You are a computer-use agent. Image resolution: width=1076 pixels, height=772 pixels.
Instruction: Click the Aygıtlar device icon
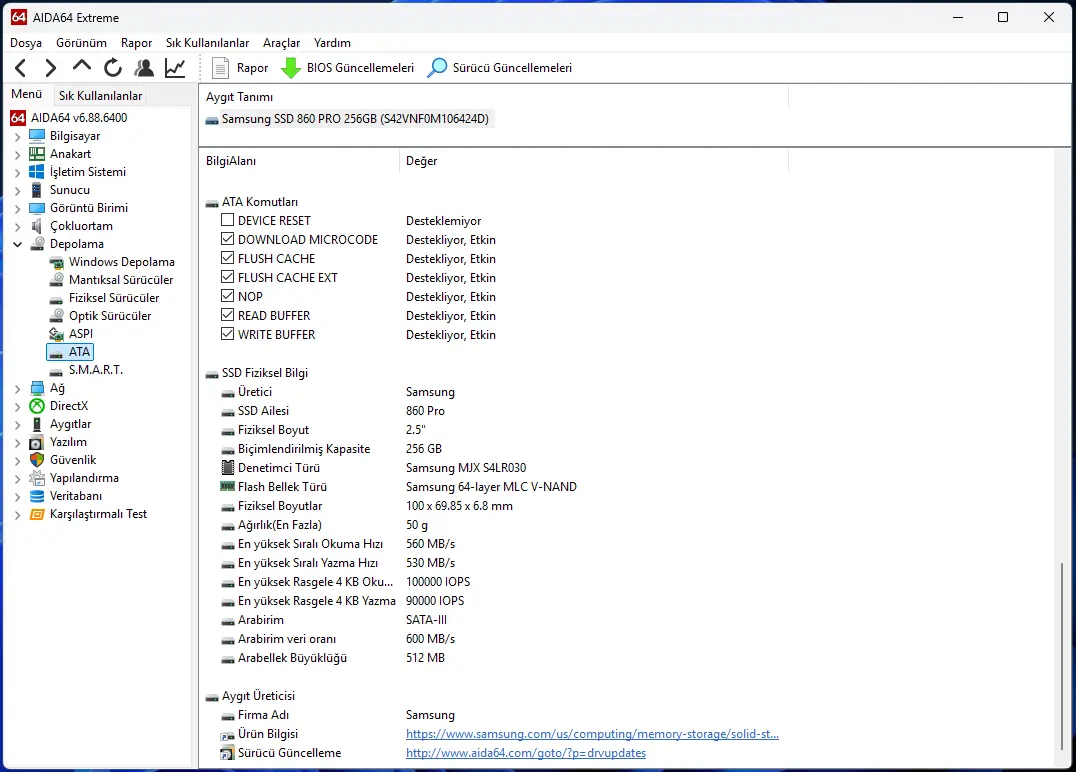[x=37, y=424]
